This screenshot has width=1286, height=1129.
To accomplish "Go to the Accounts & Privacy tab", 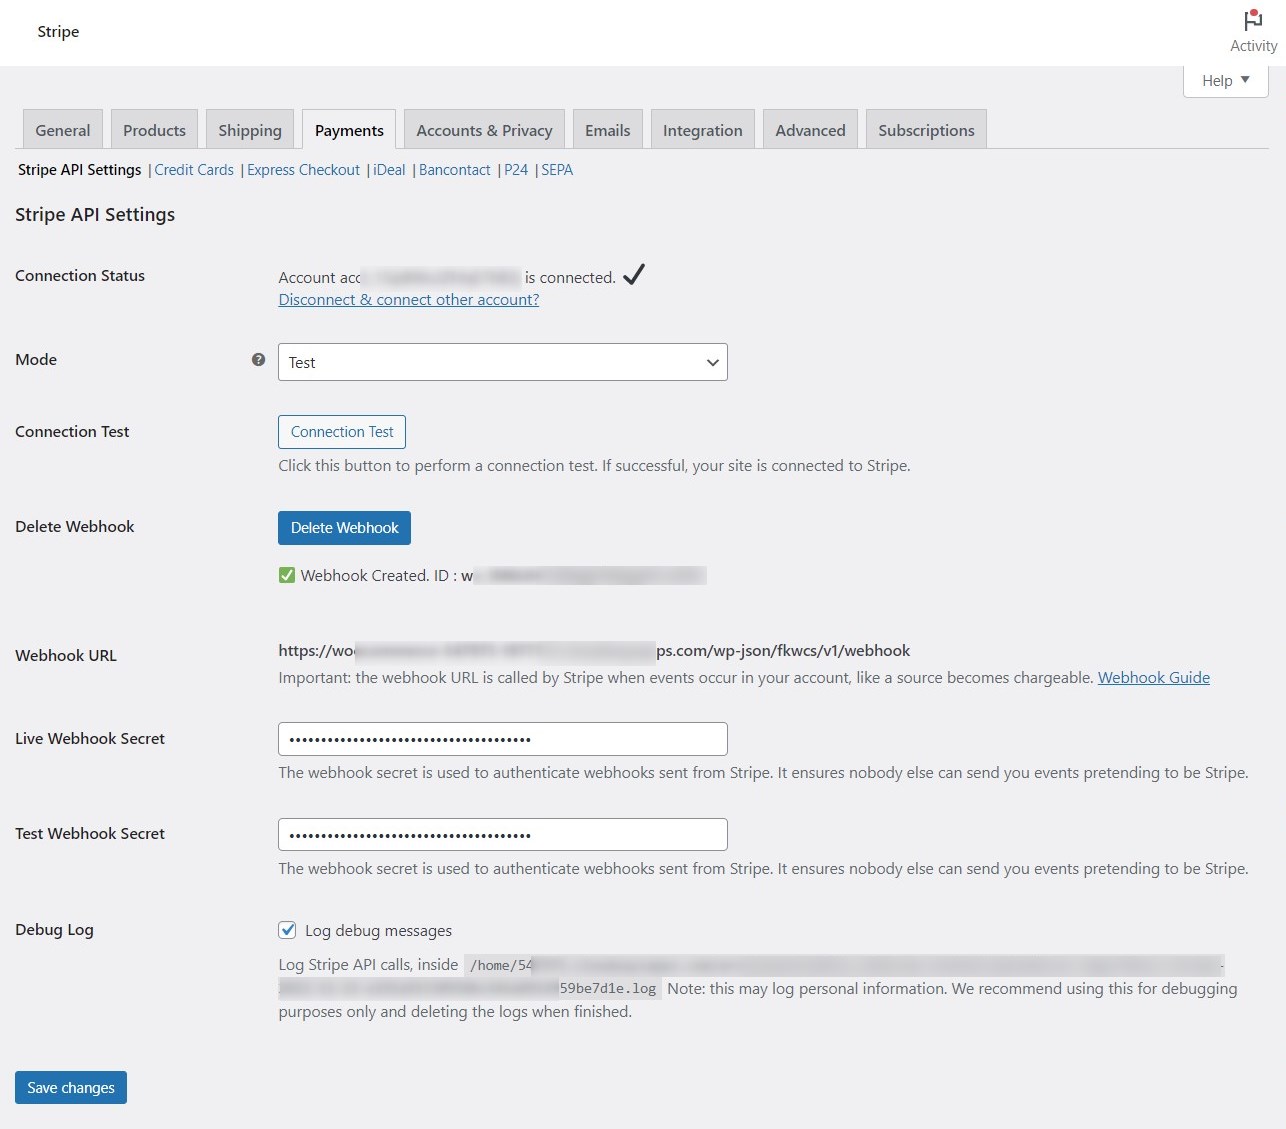I will tap(484, 130).
